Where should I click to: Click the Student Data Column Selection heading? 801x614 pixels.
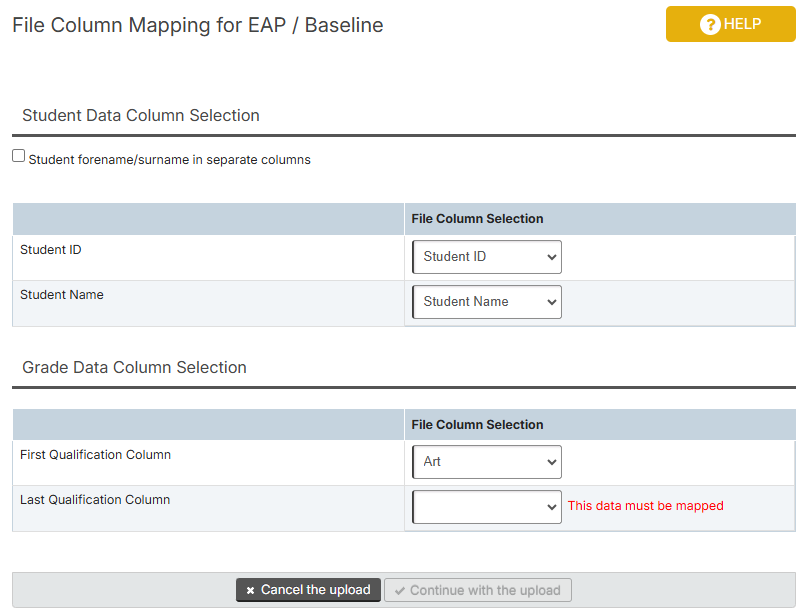[x=141, y=116]
